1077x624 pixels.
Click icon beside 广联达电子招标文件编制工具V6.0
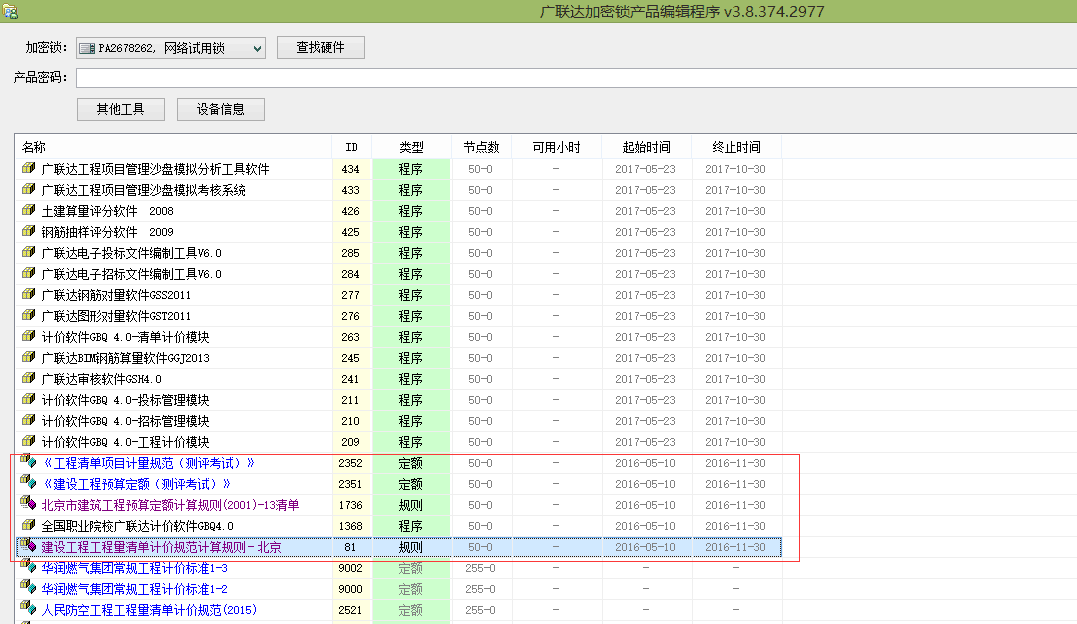28,273
